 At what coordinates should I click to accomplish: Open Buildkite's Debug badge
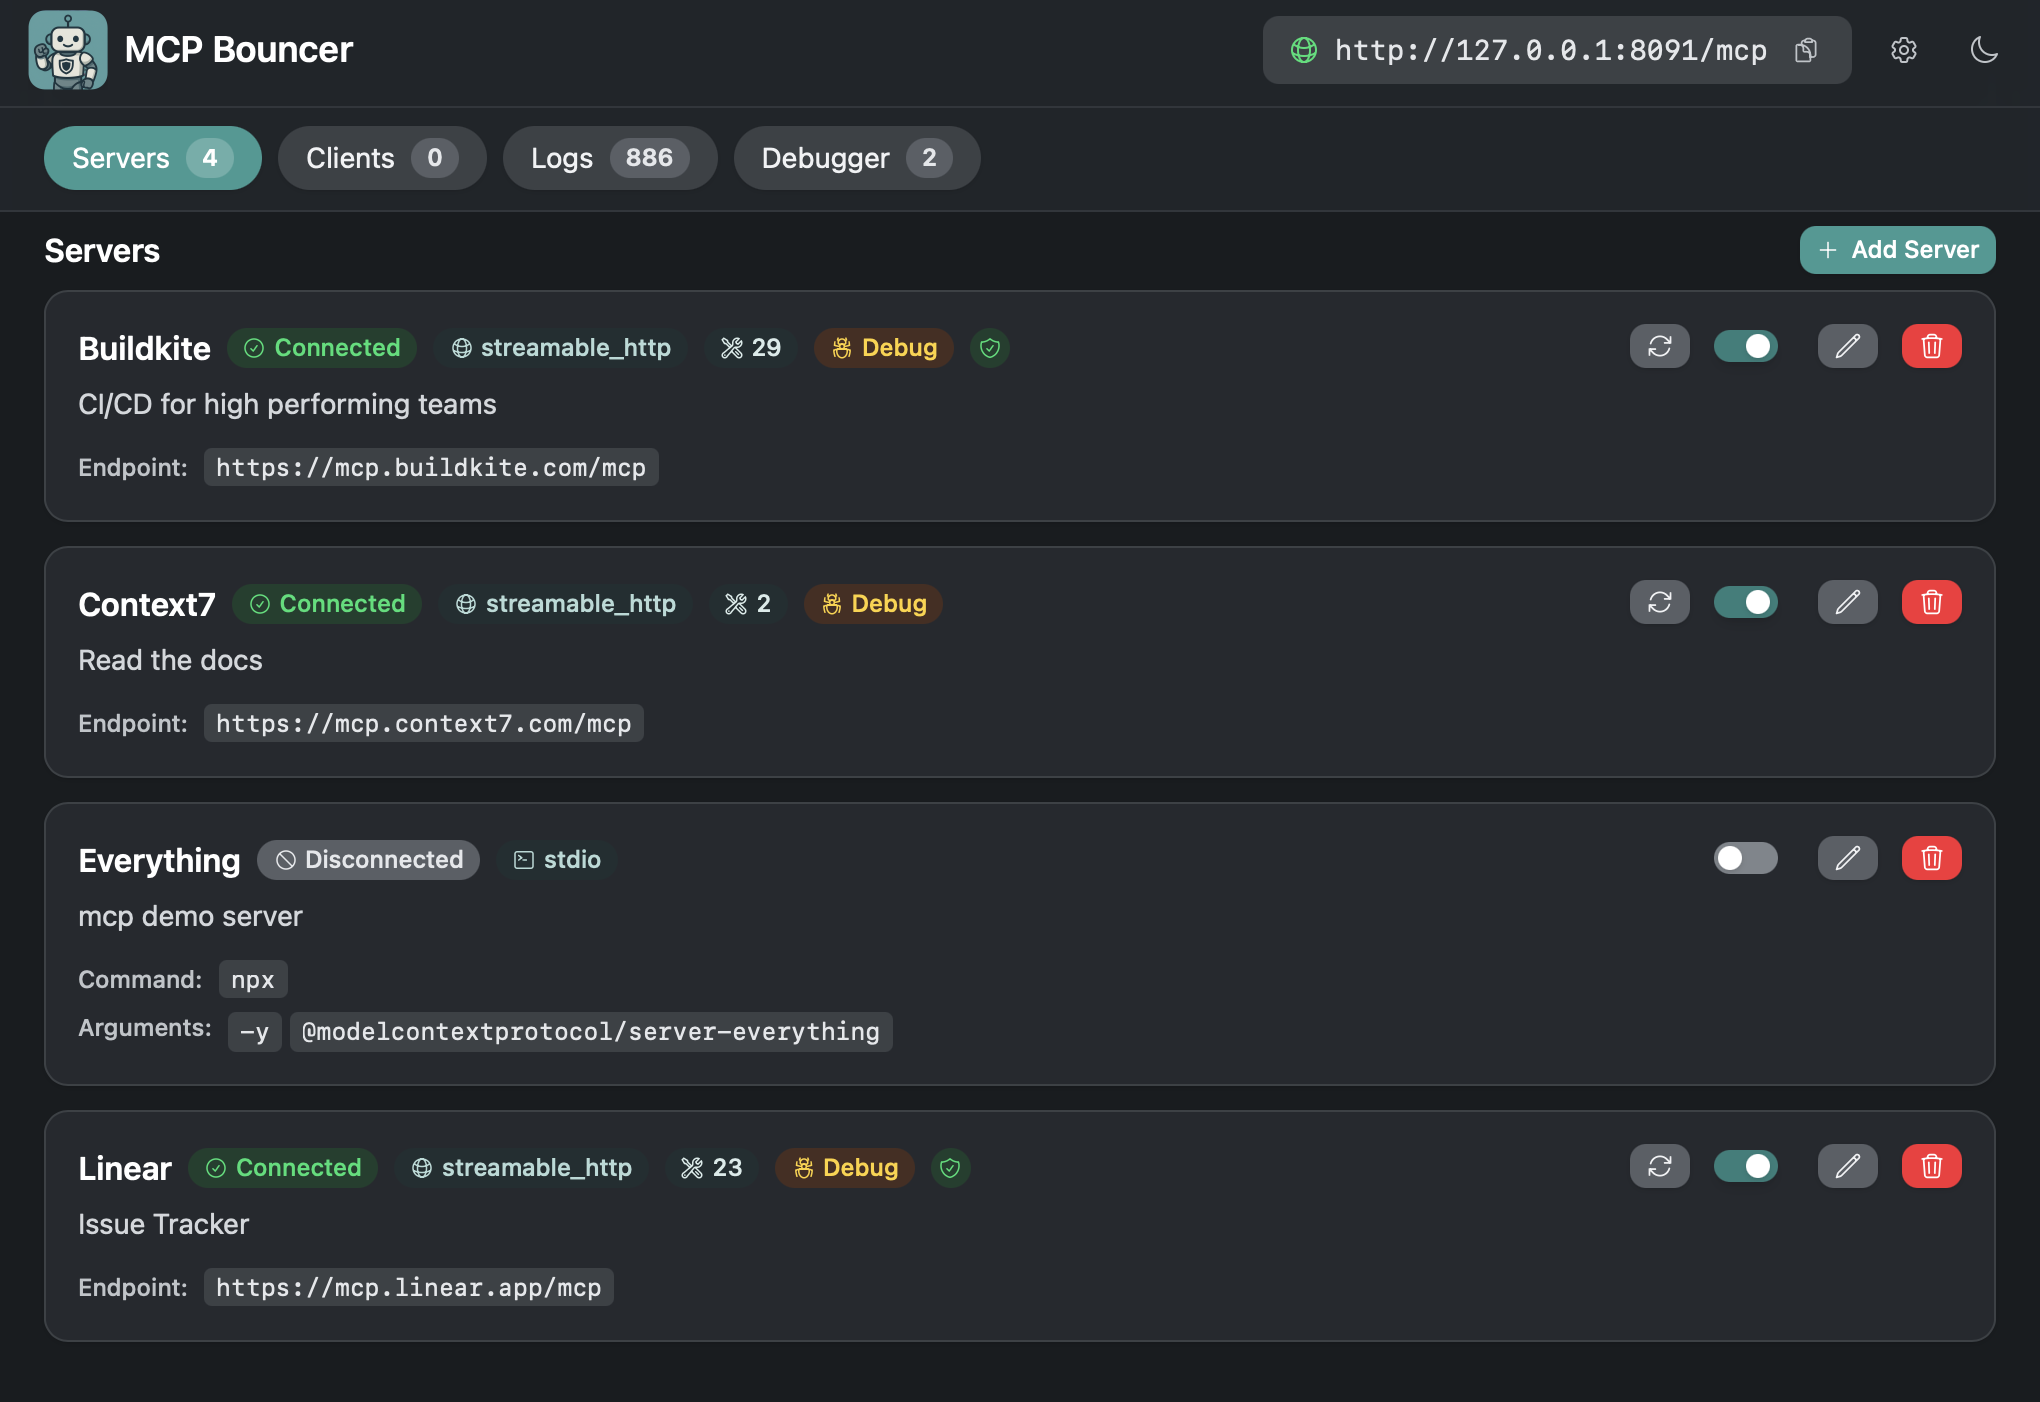883,348
